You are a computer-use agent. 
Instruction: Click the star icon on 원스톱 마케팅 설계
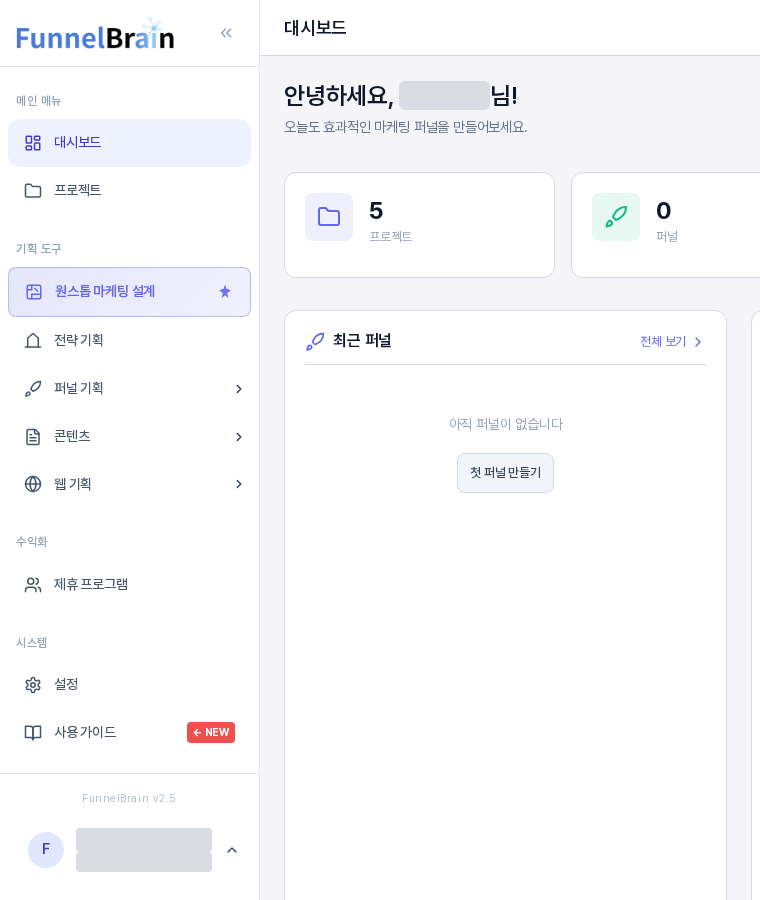[225, 292]
